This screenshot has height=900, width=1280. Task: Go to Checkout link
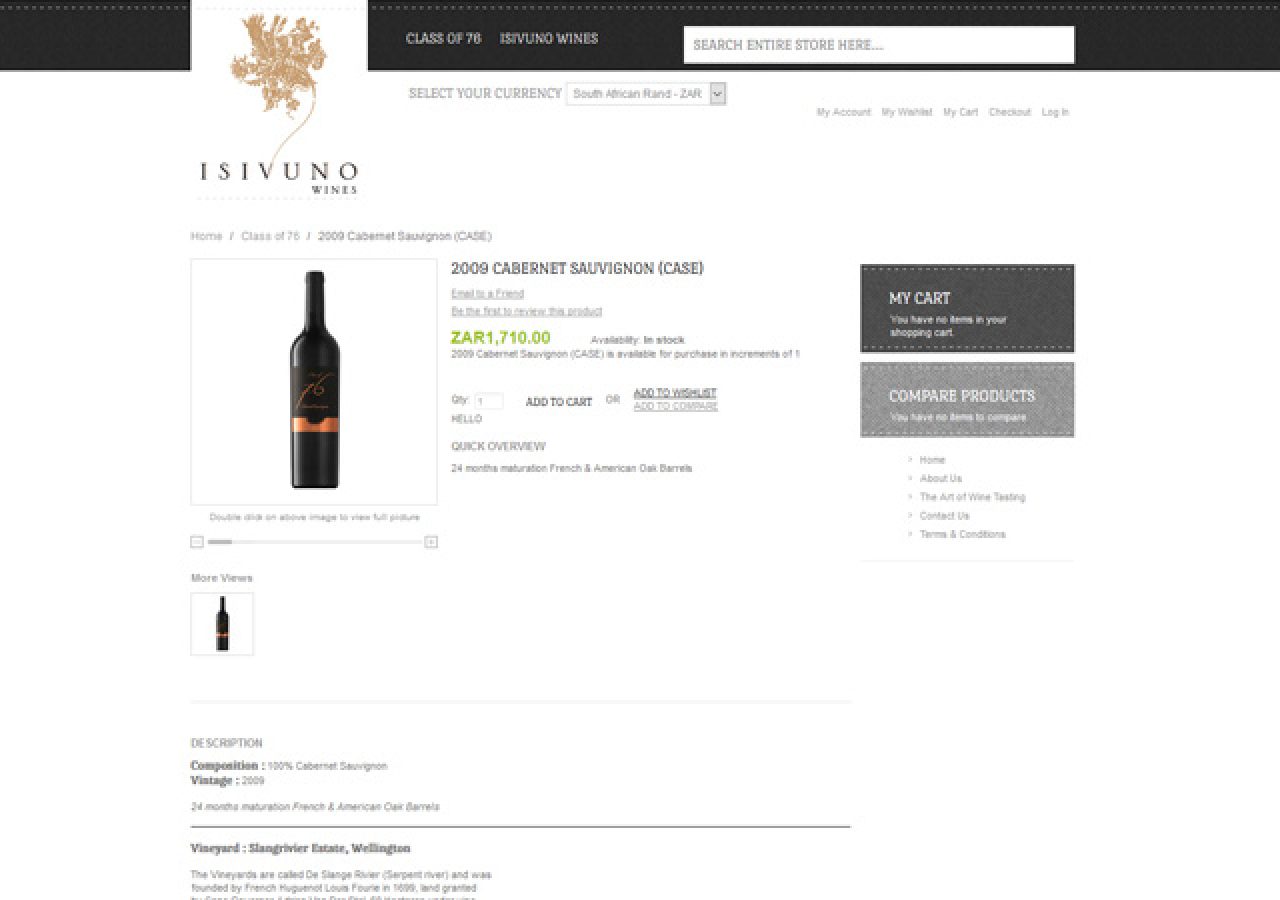(x=1010, y=112)
